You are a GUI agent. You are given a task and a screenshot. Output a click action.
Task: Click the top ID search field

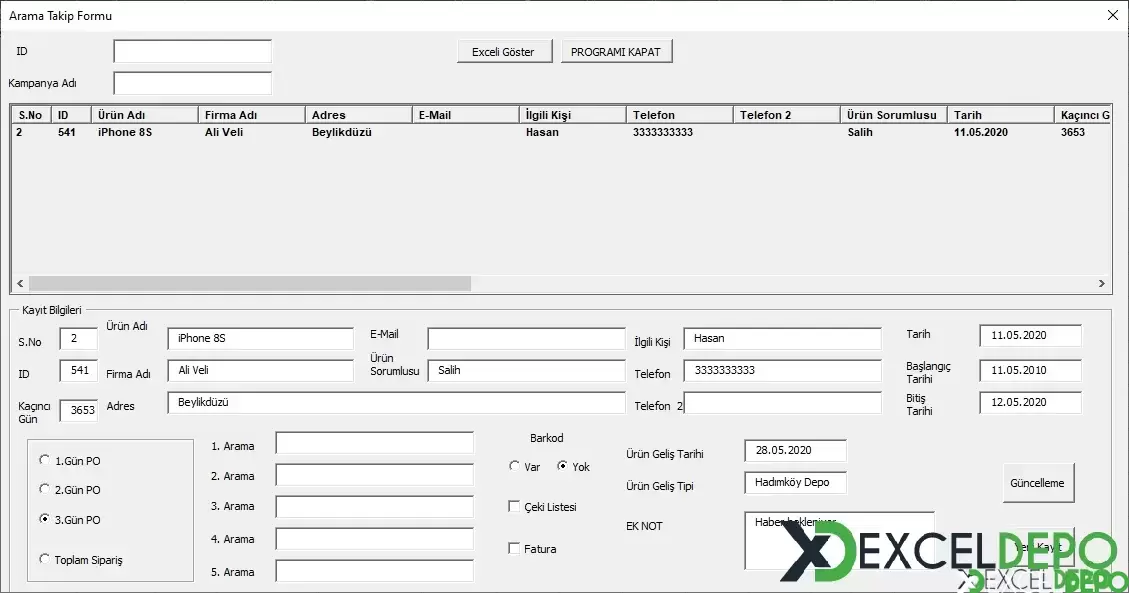(x=192, y=51)
